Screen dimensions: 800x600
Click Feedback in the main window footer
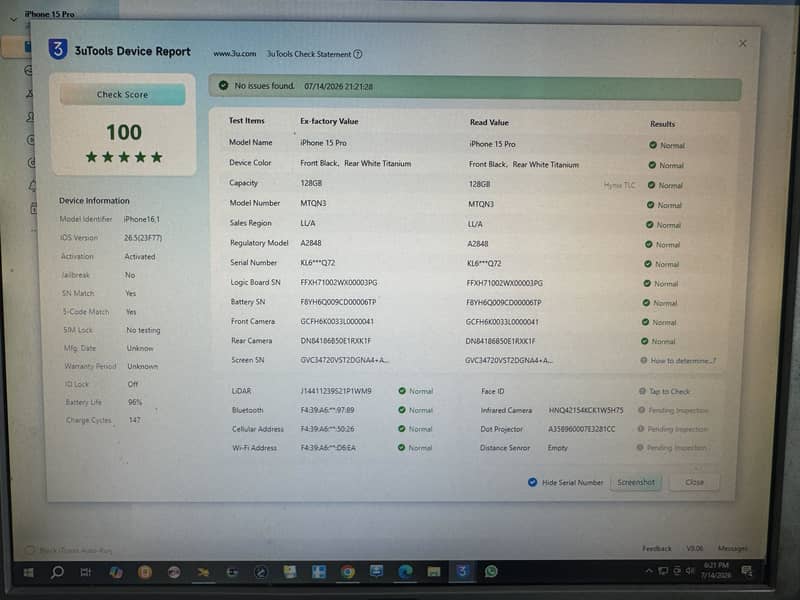[657, 548]
